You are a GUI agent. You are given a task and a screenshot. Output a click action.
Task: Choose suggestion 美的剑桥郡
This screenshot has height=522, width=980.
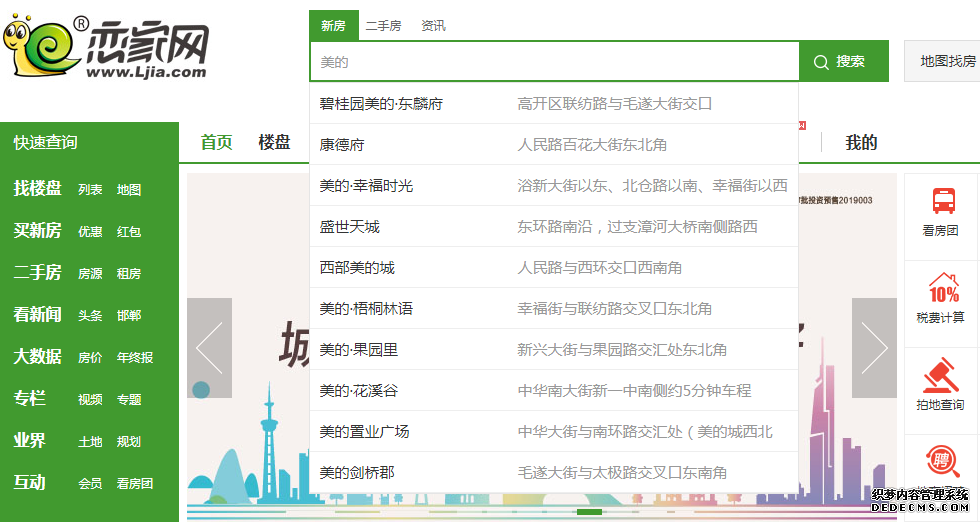(554, 473)
